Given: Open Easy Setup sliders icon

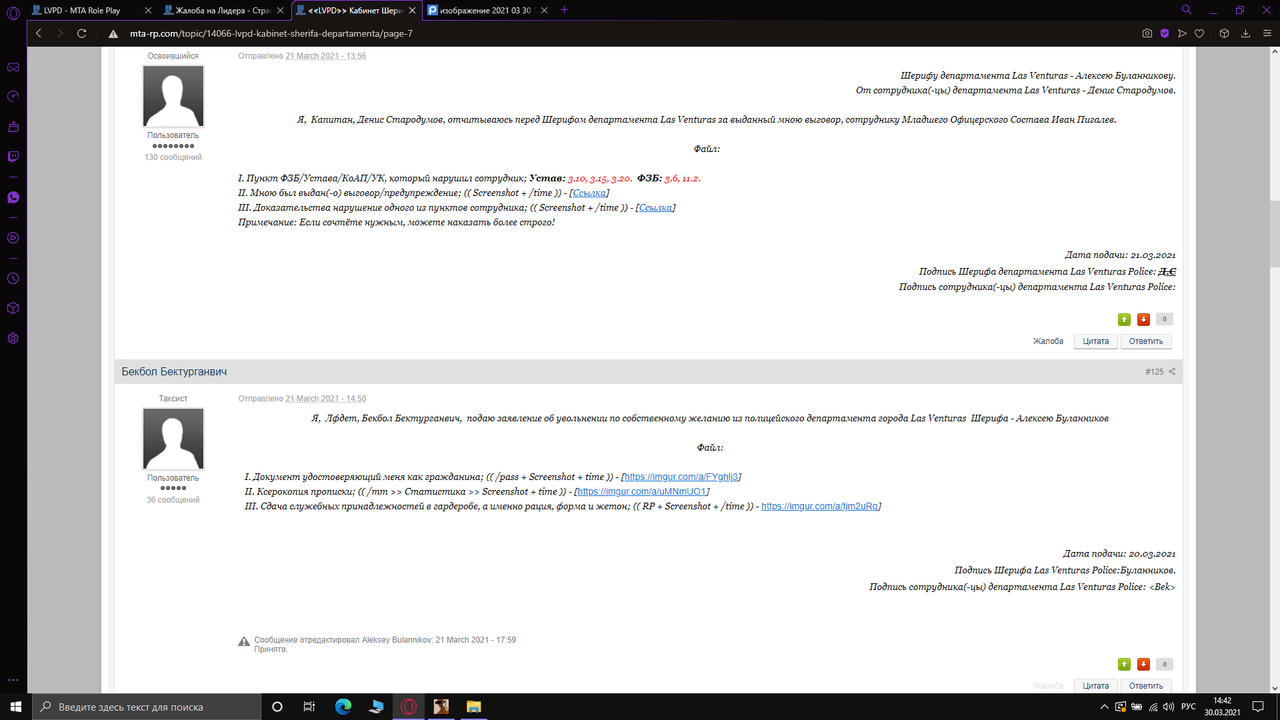Looking at the screenshot, I should [1268, 33].
